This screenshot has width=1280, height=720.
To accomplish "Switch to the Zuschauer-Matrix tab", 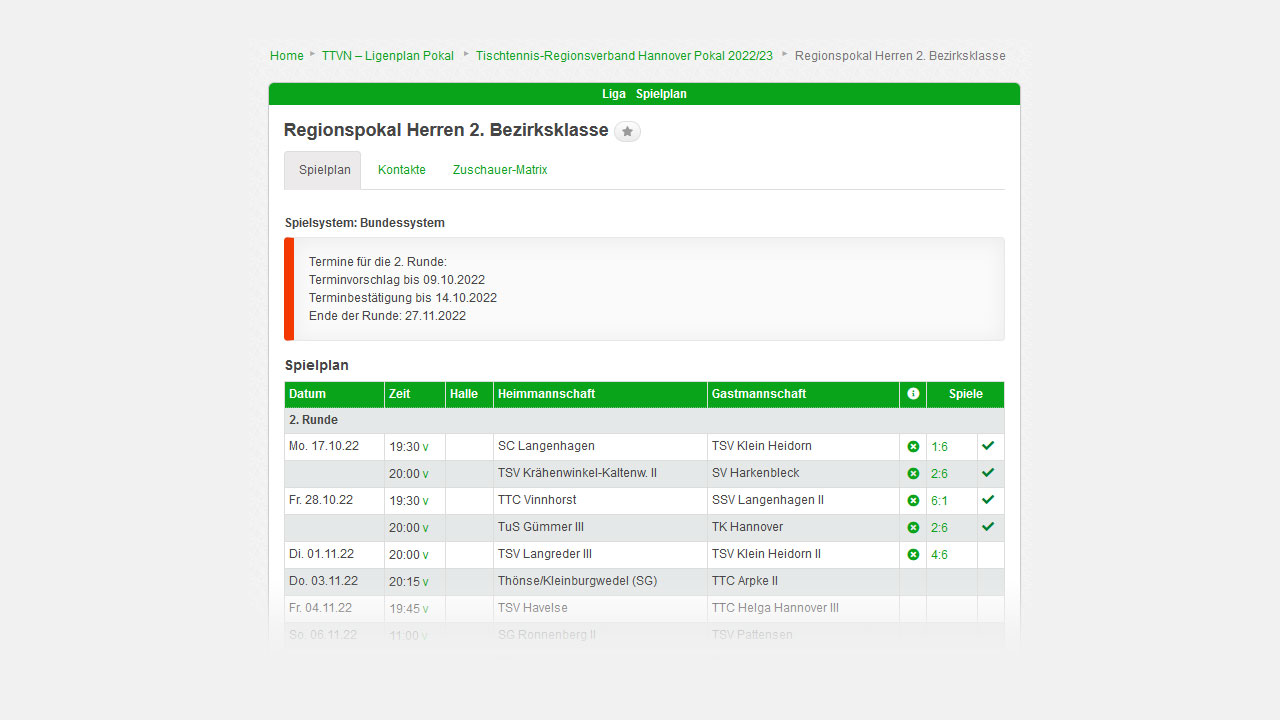I will 500,170.
